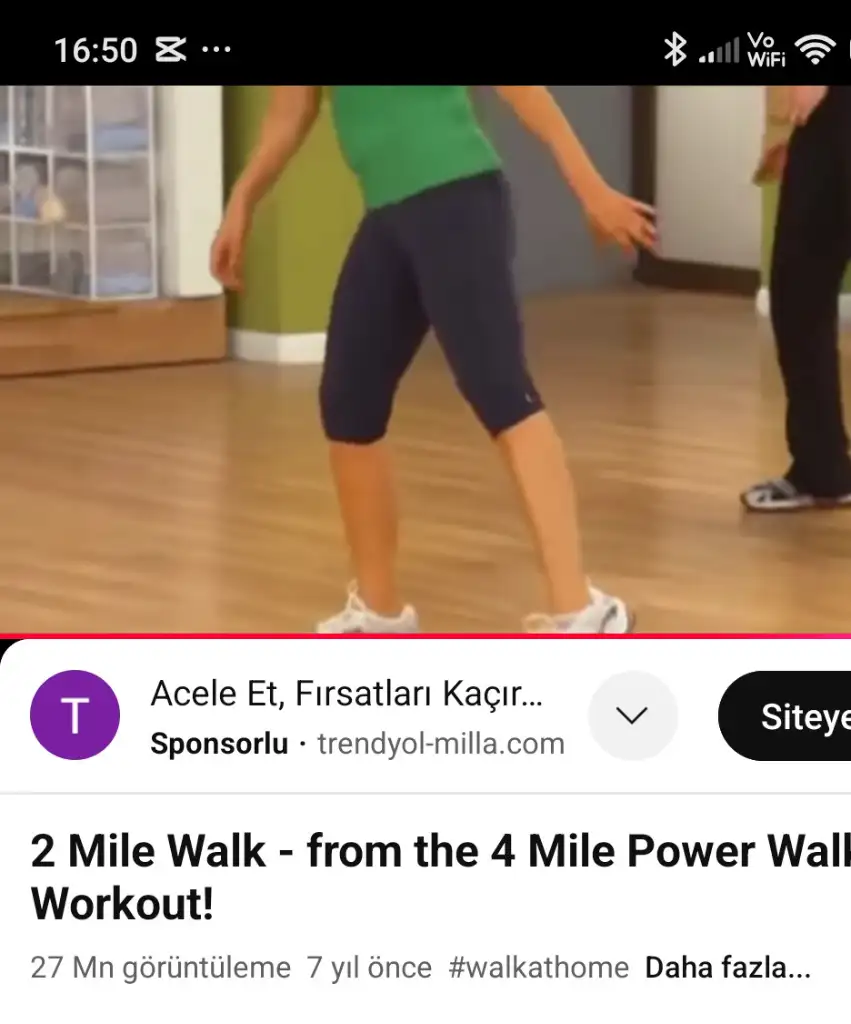Tap the Wi-Fi status icon
Screen dimensions: 851x1024
tap(814, 50)
